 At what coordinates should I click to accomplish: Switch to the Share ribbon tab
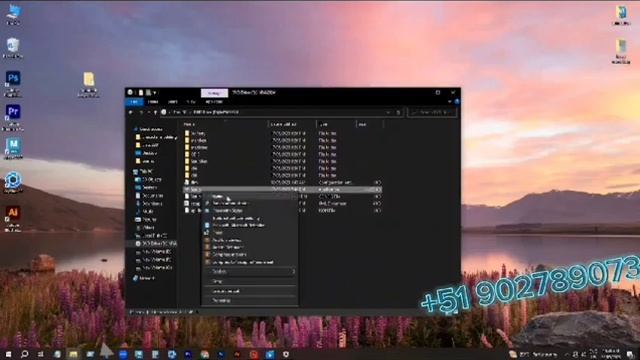pyautogui.click(x=173, y=102)
